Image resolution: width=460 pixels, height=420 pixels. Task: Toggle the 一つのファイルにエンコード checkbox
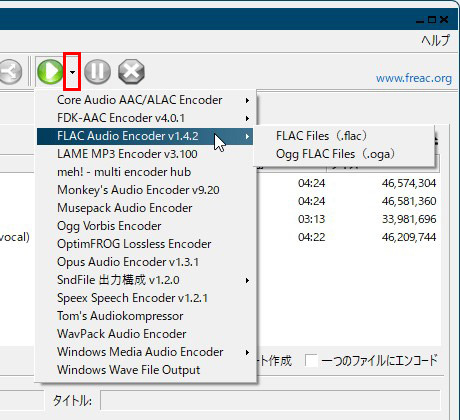tap(311, 361)
